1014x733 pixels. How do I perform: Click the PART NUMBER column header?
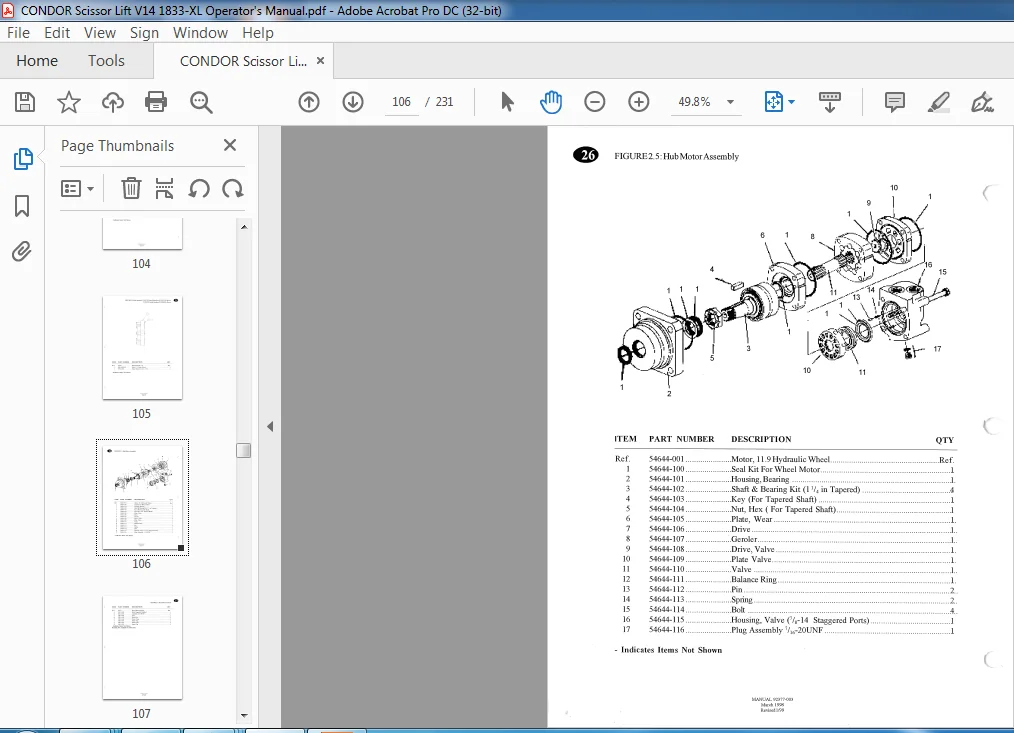[x=682, y=439]
